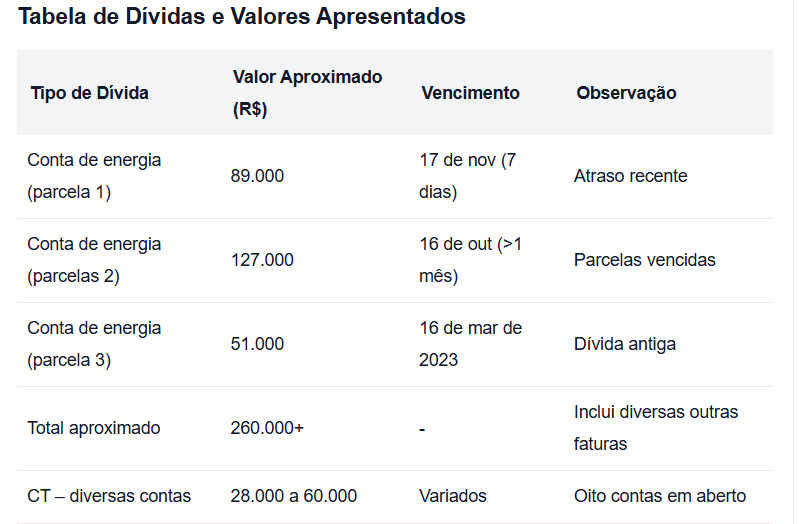The width and height of the screenshot is (801, 524).
Task: Select the "Parcelas vencidas" observation
Action: coord(644,260)
